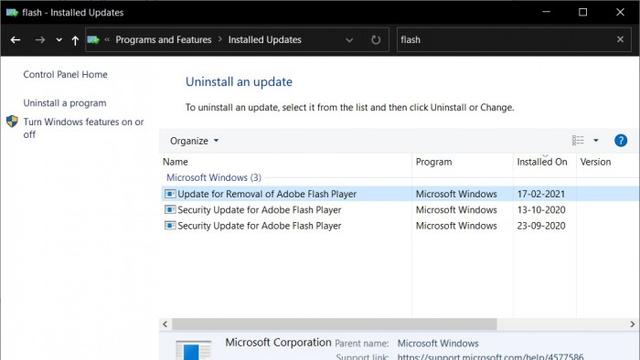This screenshot has width=640, height=360.
Task: Minimize the Installed Updates window
Action: (x=546, y=12)
